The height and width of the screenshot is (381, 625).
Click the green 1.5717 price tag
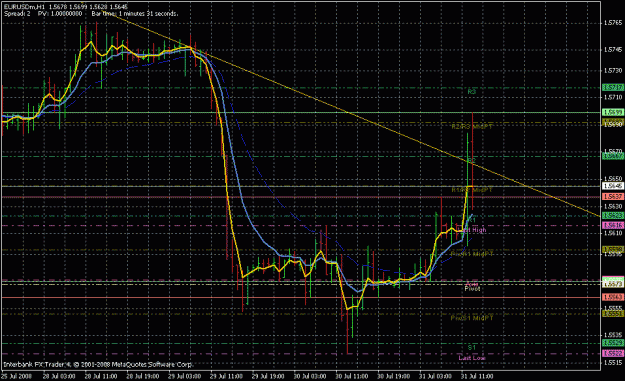click(x=613, y=87)
